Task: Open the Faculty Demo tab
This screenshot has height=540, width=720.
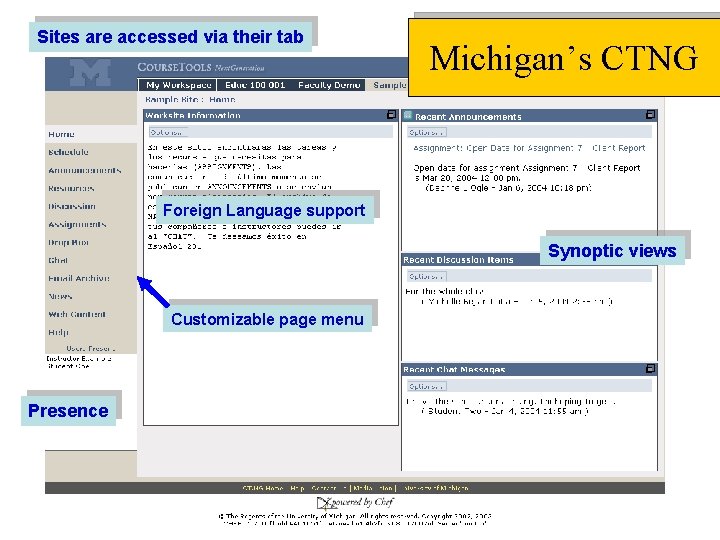Action: tap(329, 85)
